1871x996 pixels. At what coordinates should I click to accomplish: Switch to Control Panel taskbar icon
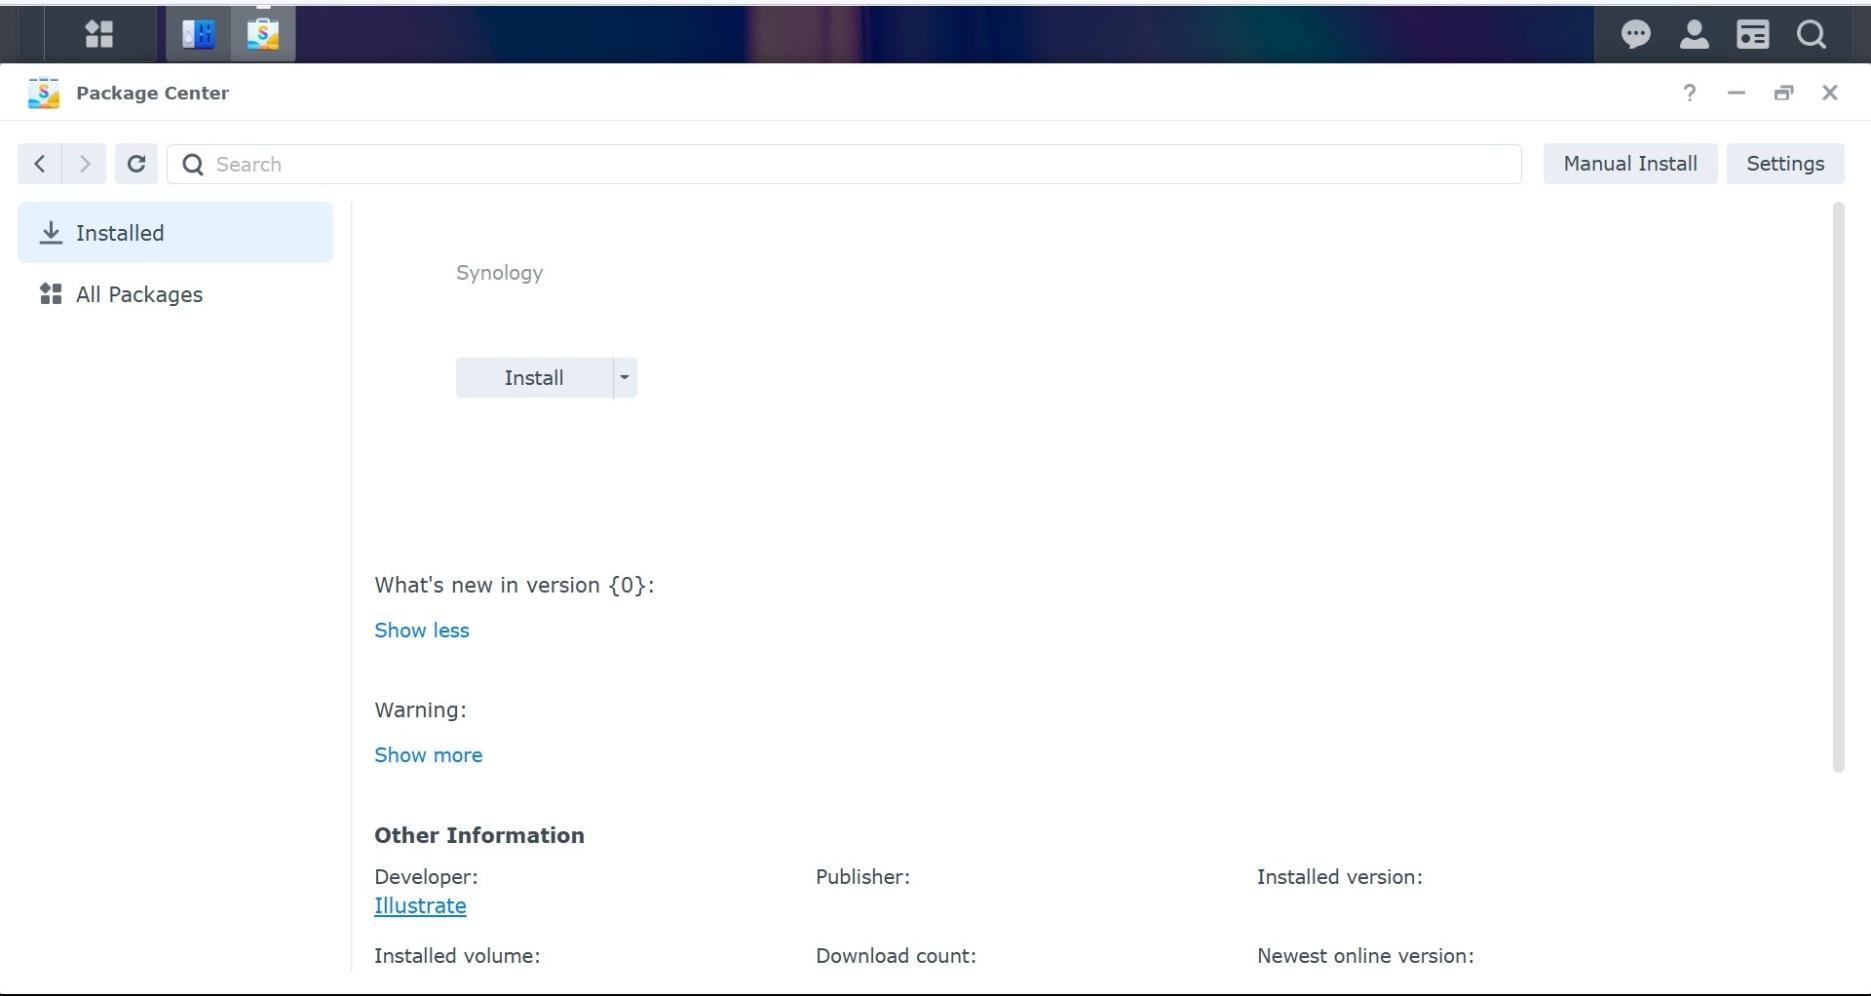[x=198, y=34]
